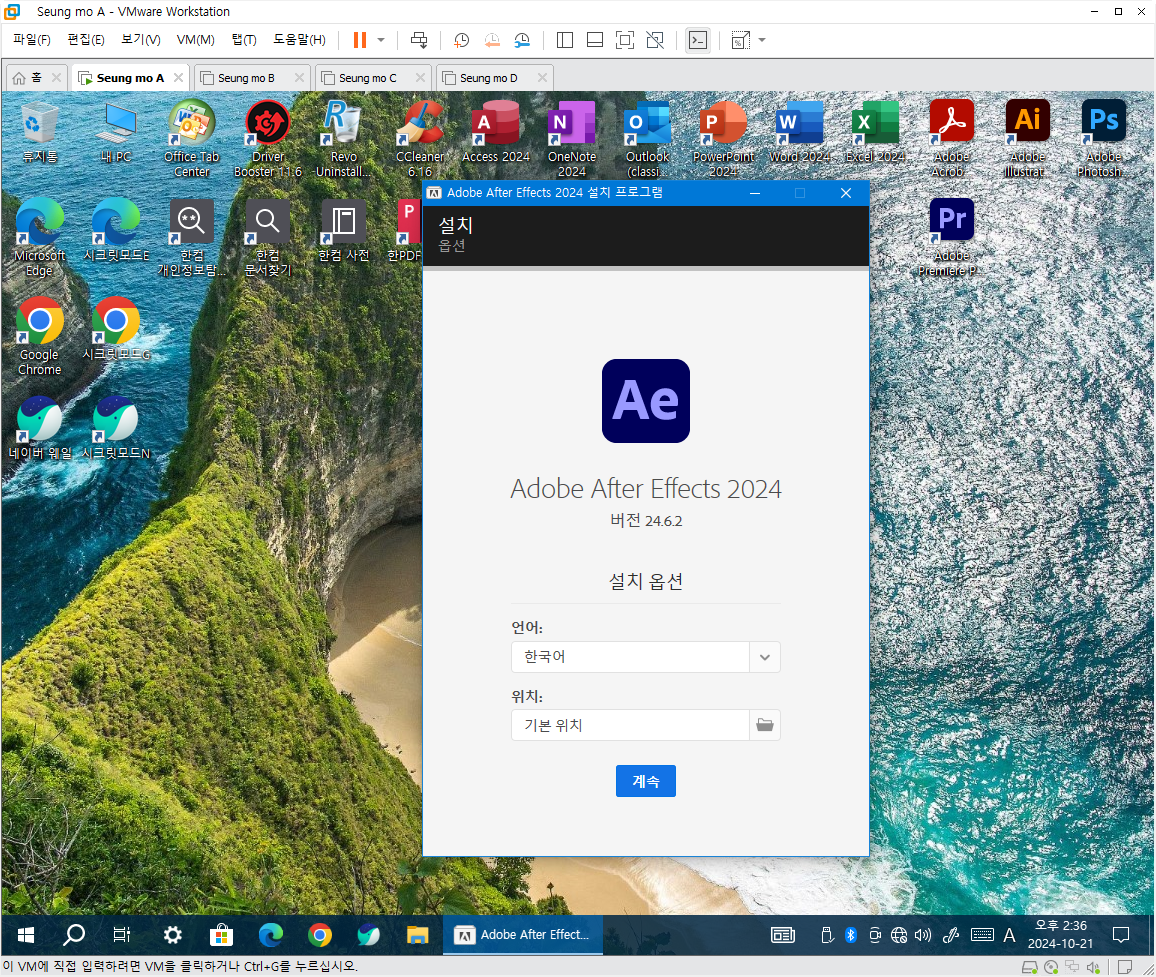Image resolution: width=1156 pixels, height=977 pixels.
Task: Select the Office Tab Center desktop icon
Action: click(192, 139)
